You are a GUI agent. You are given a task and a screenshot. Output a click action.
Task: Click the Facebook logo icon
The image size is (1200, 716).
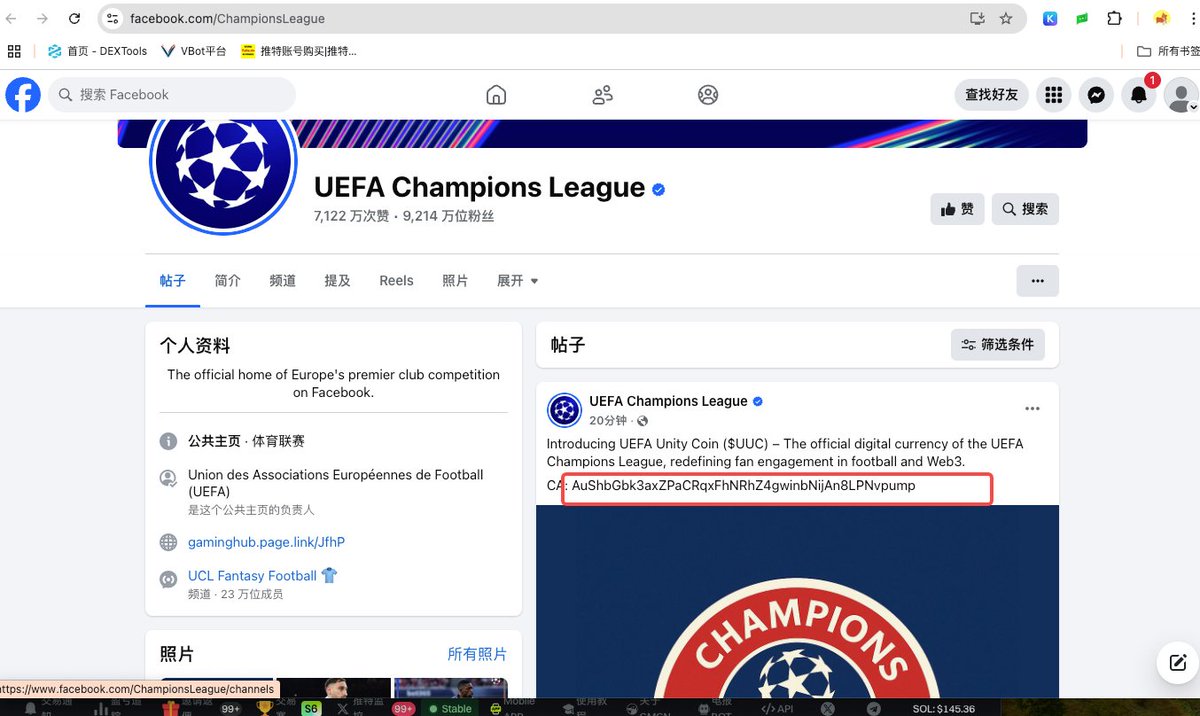(23, 95)
